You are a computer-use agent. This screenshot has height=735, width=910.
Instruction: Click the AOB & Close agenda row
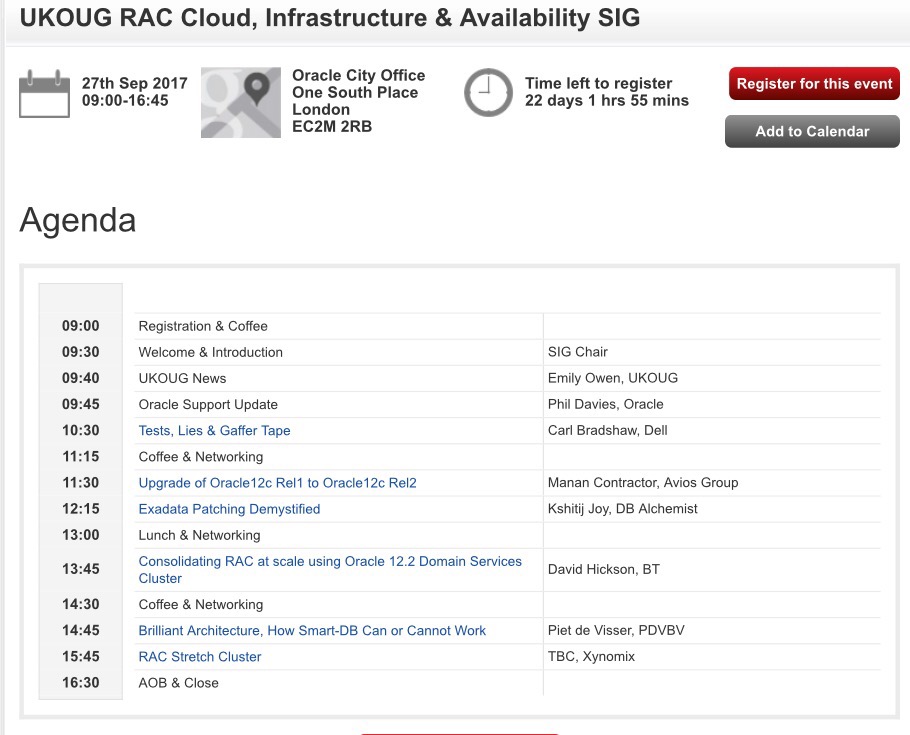click(x=178, y=683)
